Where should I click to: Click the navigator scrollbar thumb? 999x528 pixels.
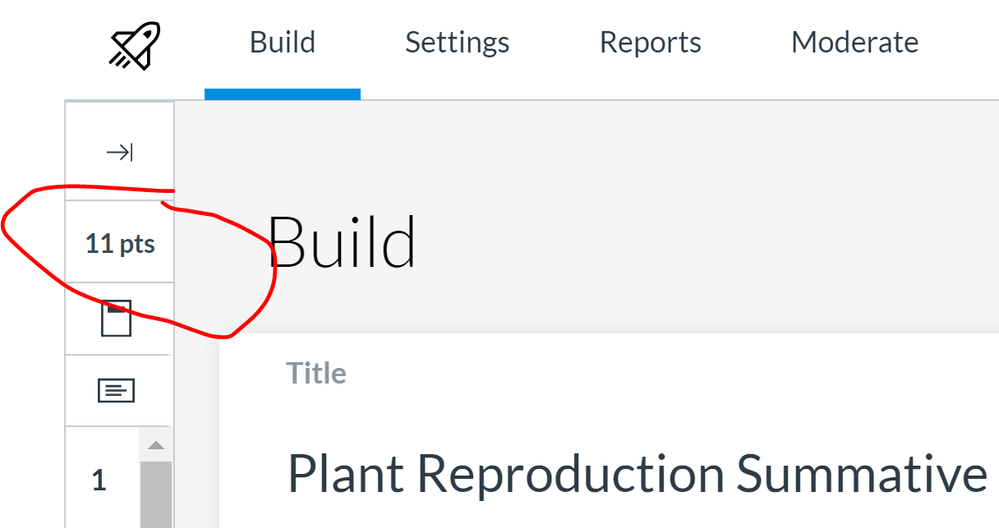click(x=154, y=495)
